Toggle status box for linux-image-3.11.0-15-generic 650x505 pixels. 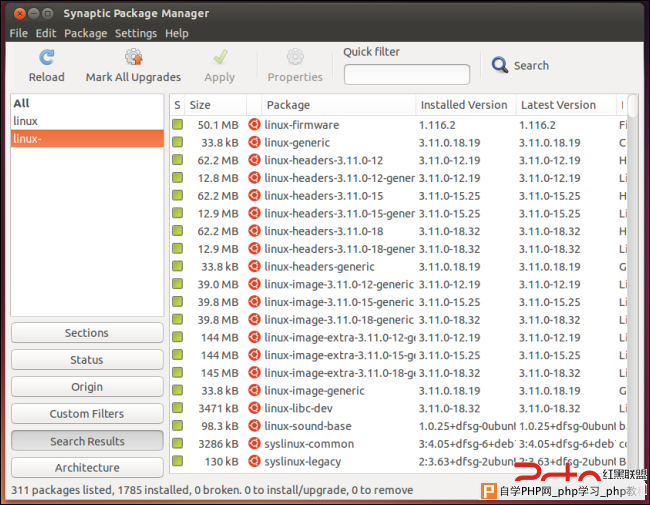(x=177, y=301)
